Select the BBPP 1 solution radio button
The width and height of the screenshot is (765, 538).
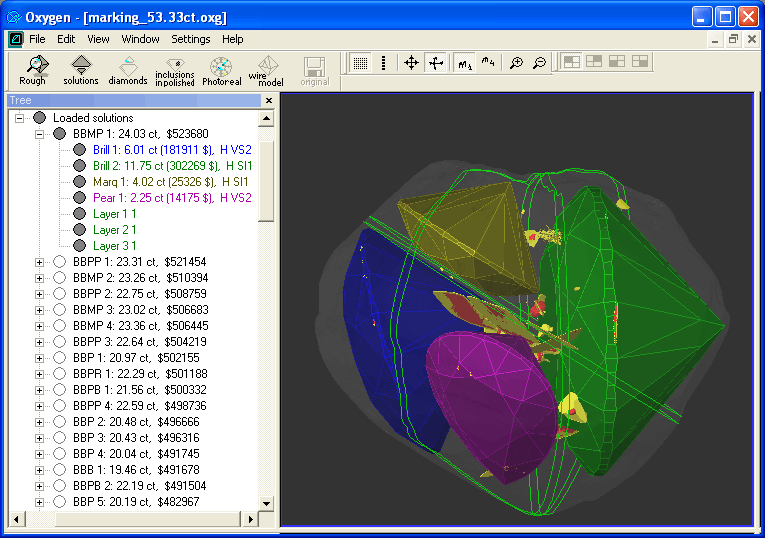pos(60,262)
